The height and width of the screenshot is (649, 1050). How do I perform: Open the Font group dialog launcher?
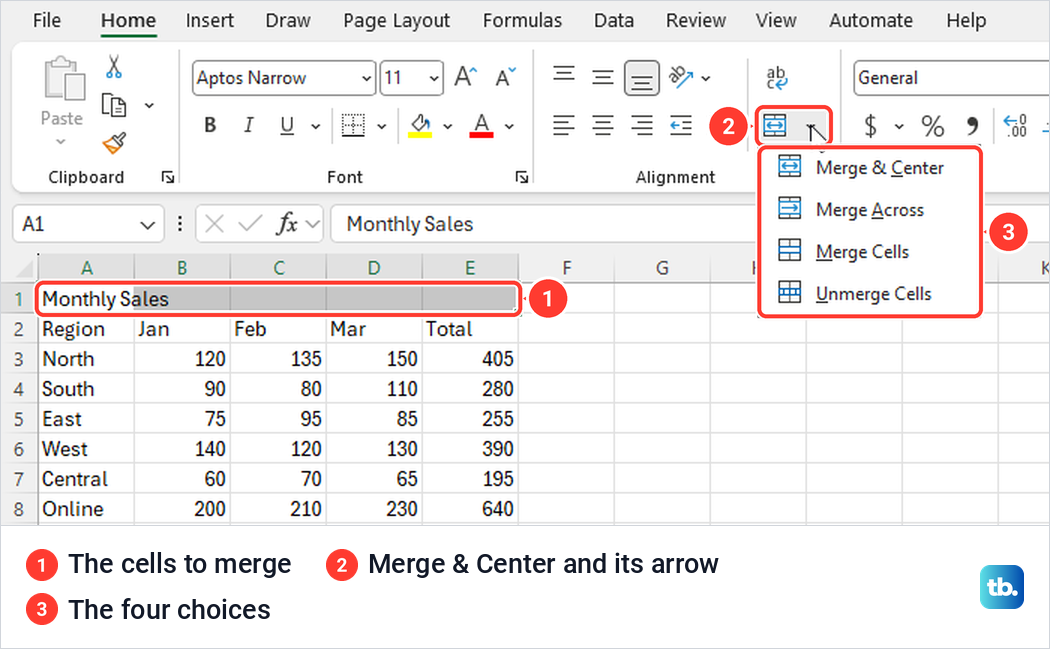522,177
